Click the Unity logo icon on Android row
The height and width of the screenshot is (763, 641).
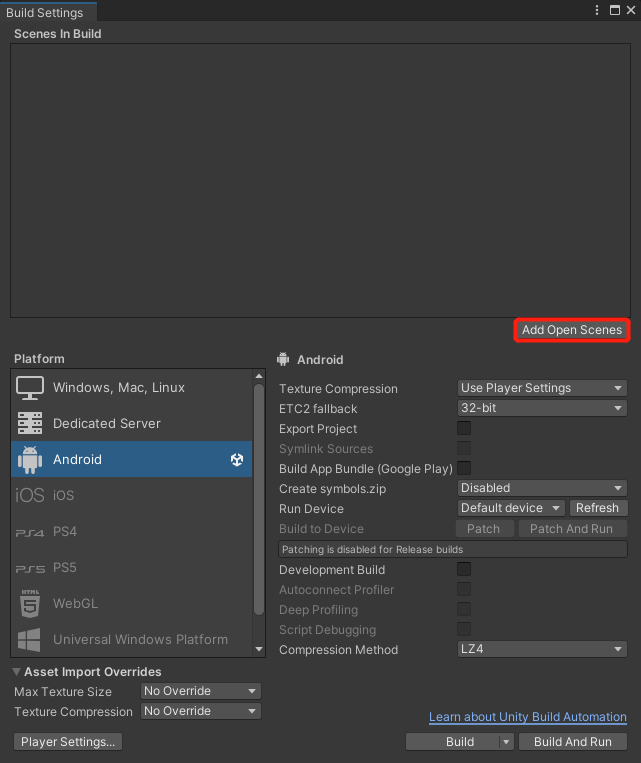coord(237,459)
